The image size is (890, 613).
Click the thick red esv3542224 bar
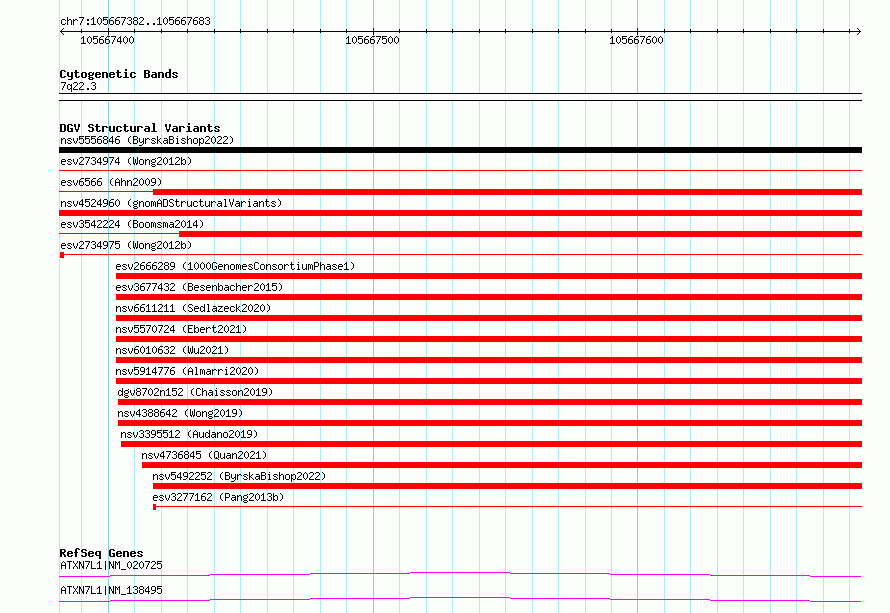pos(520,234)
